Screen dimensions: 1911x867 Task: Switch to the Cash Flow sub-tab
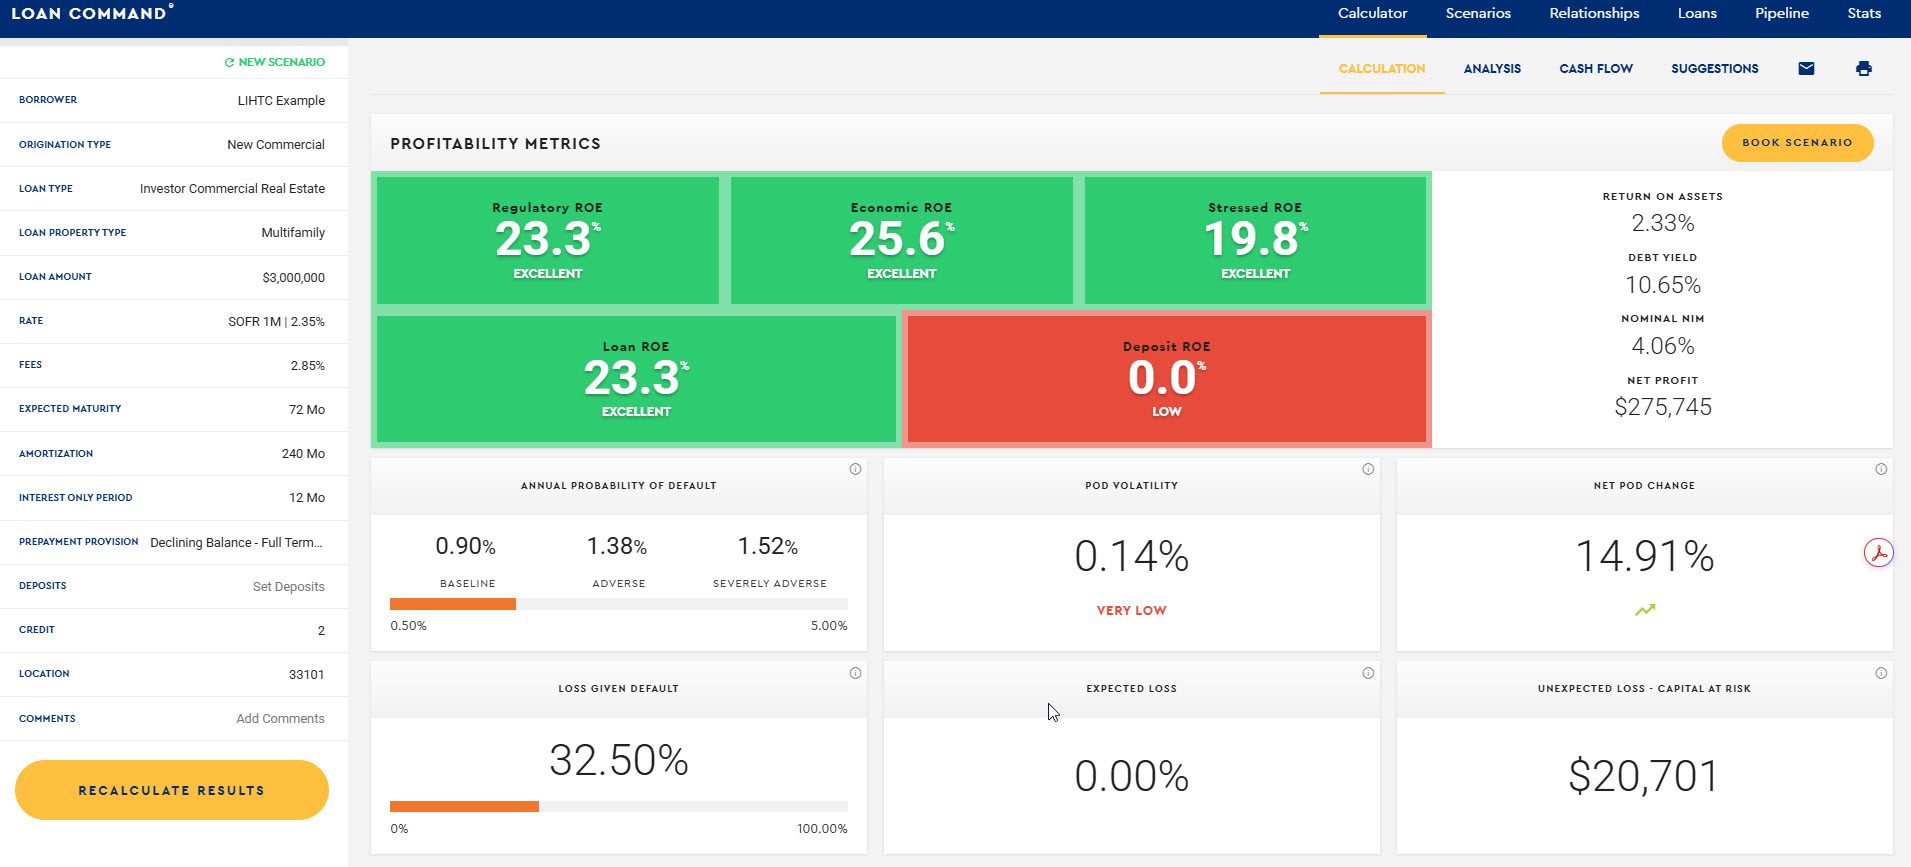tap(1596, 69)
